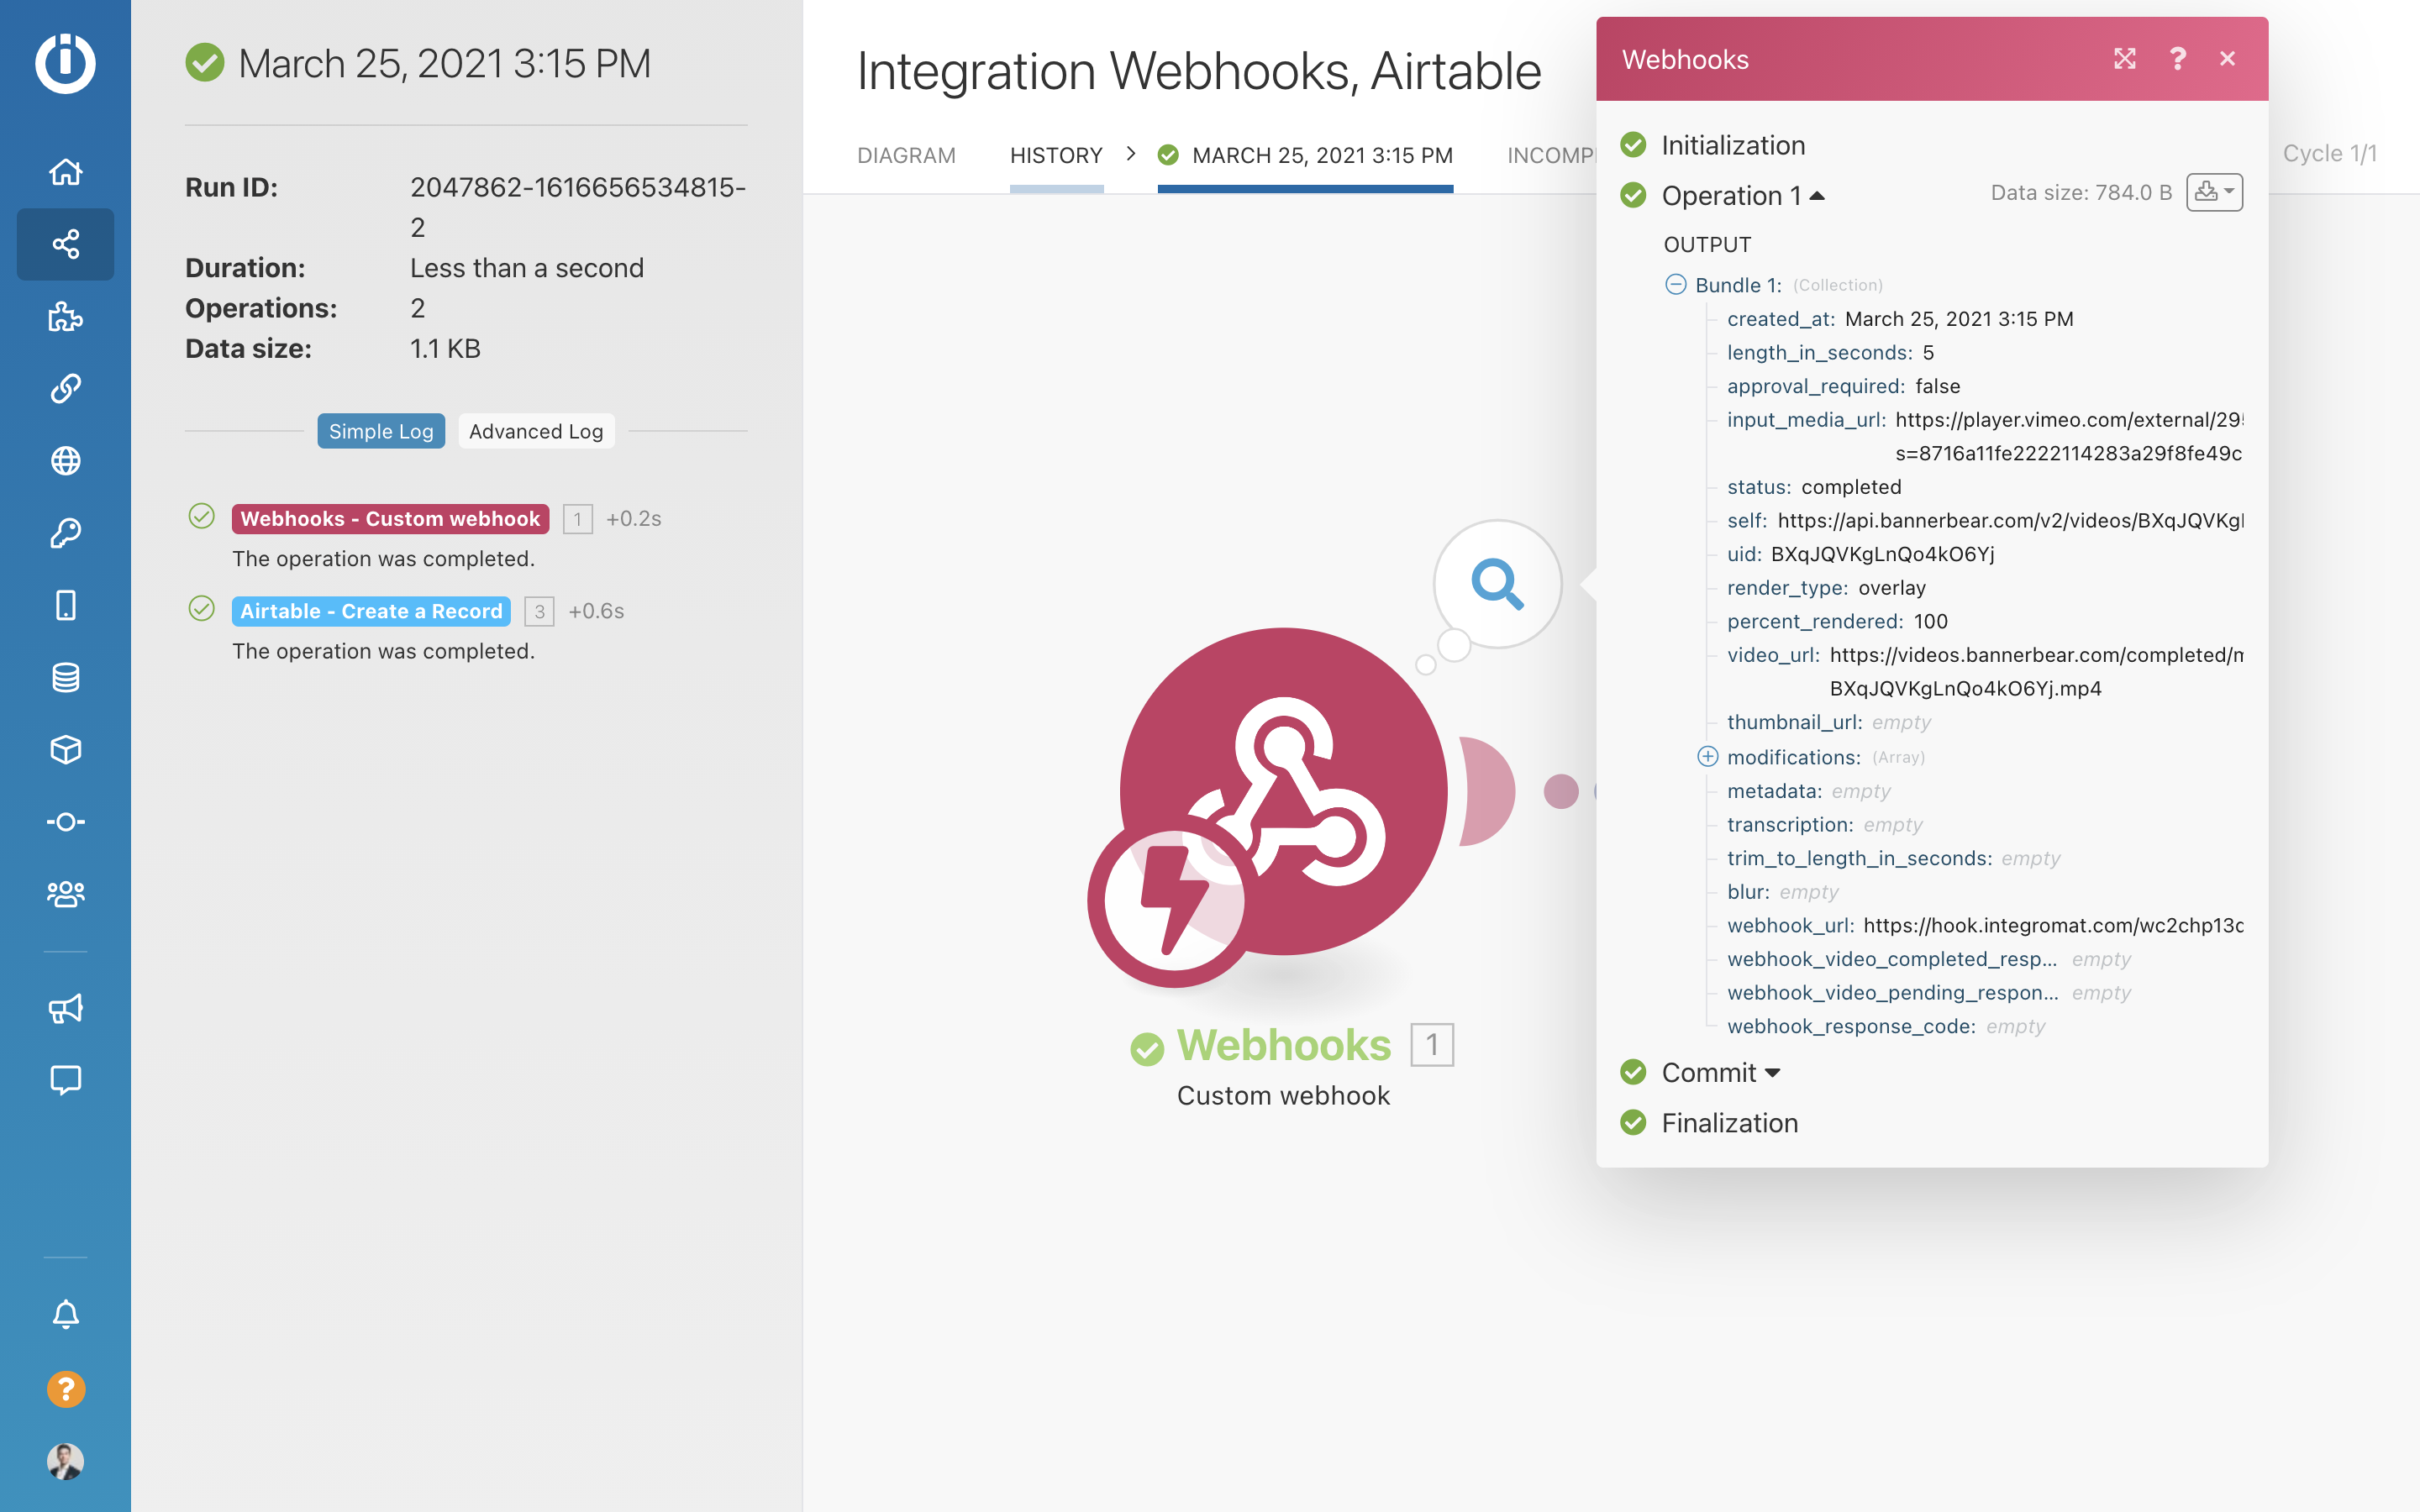Viewport: 2420px width, 1512px height.
Task: Open Data stores database icon
Action: coord(65,677)
